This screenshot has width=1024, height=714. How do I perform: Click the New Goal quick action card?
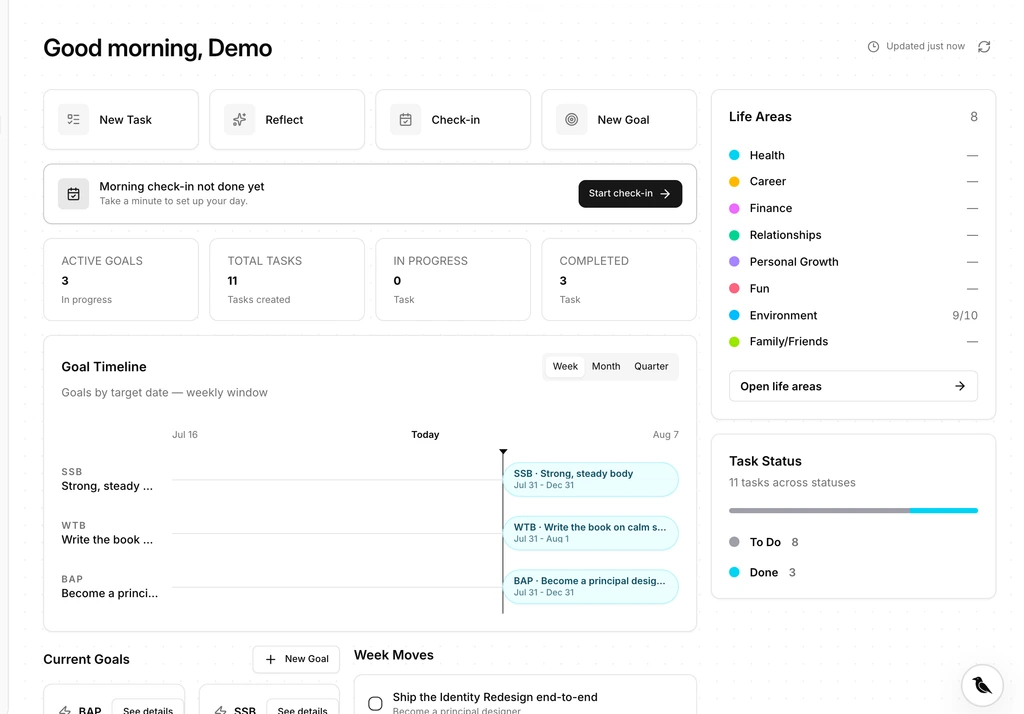pos(618,120)
